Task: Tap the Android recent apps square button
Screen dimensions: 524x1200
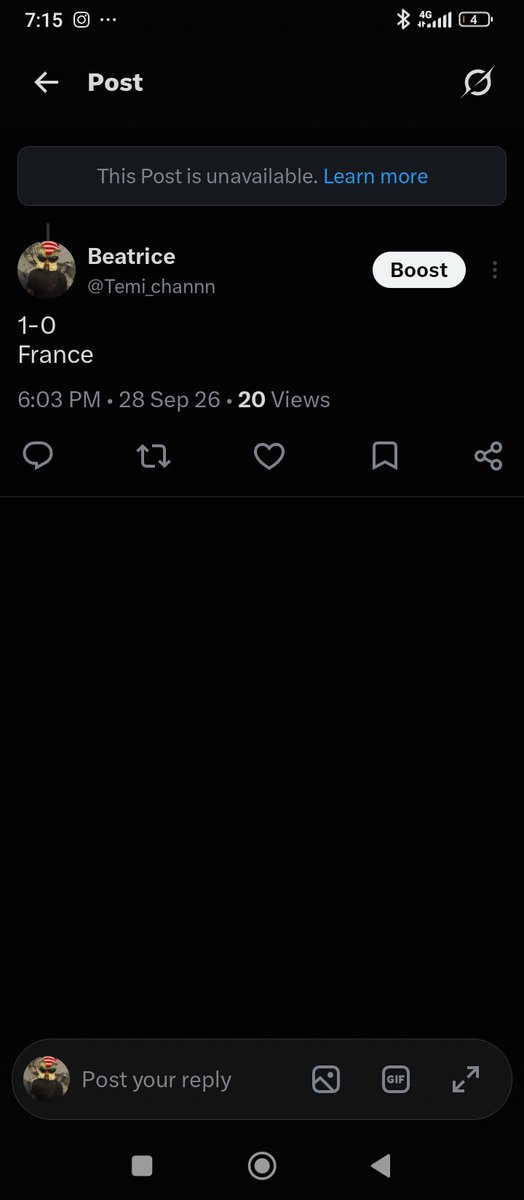Action: 142,1165
